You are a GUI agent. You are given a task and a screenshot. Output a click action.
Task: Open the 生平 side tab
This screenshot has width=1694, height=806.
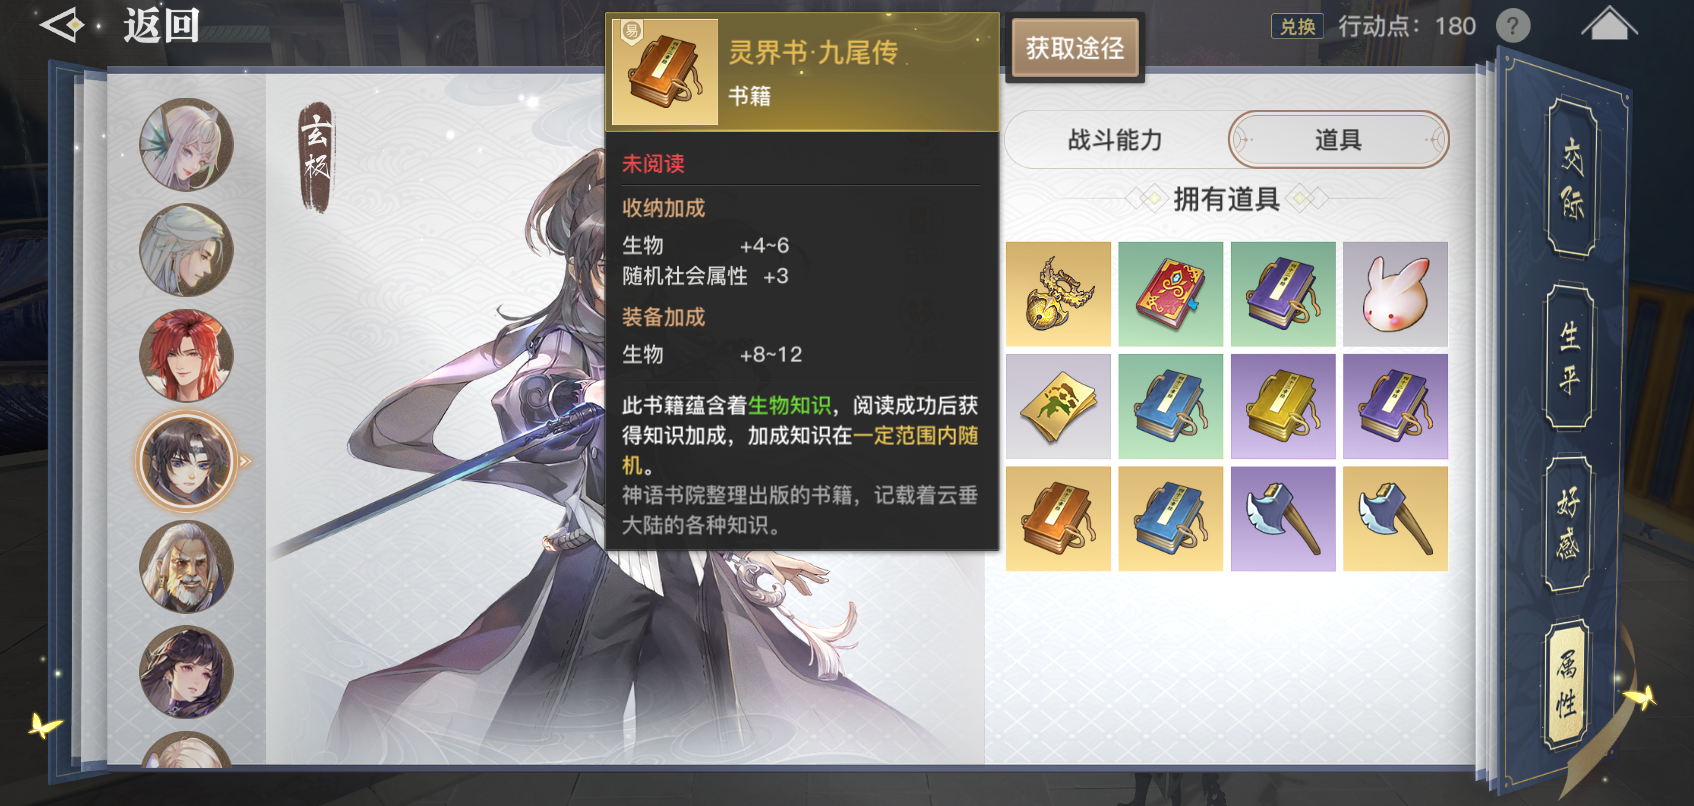pyautogui.click(x=1570, y=357)
